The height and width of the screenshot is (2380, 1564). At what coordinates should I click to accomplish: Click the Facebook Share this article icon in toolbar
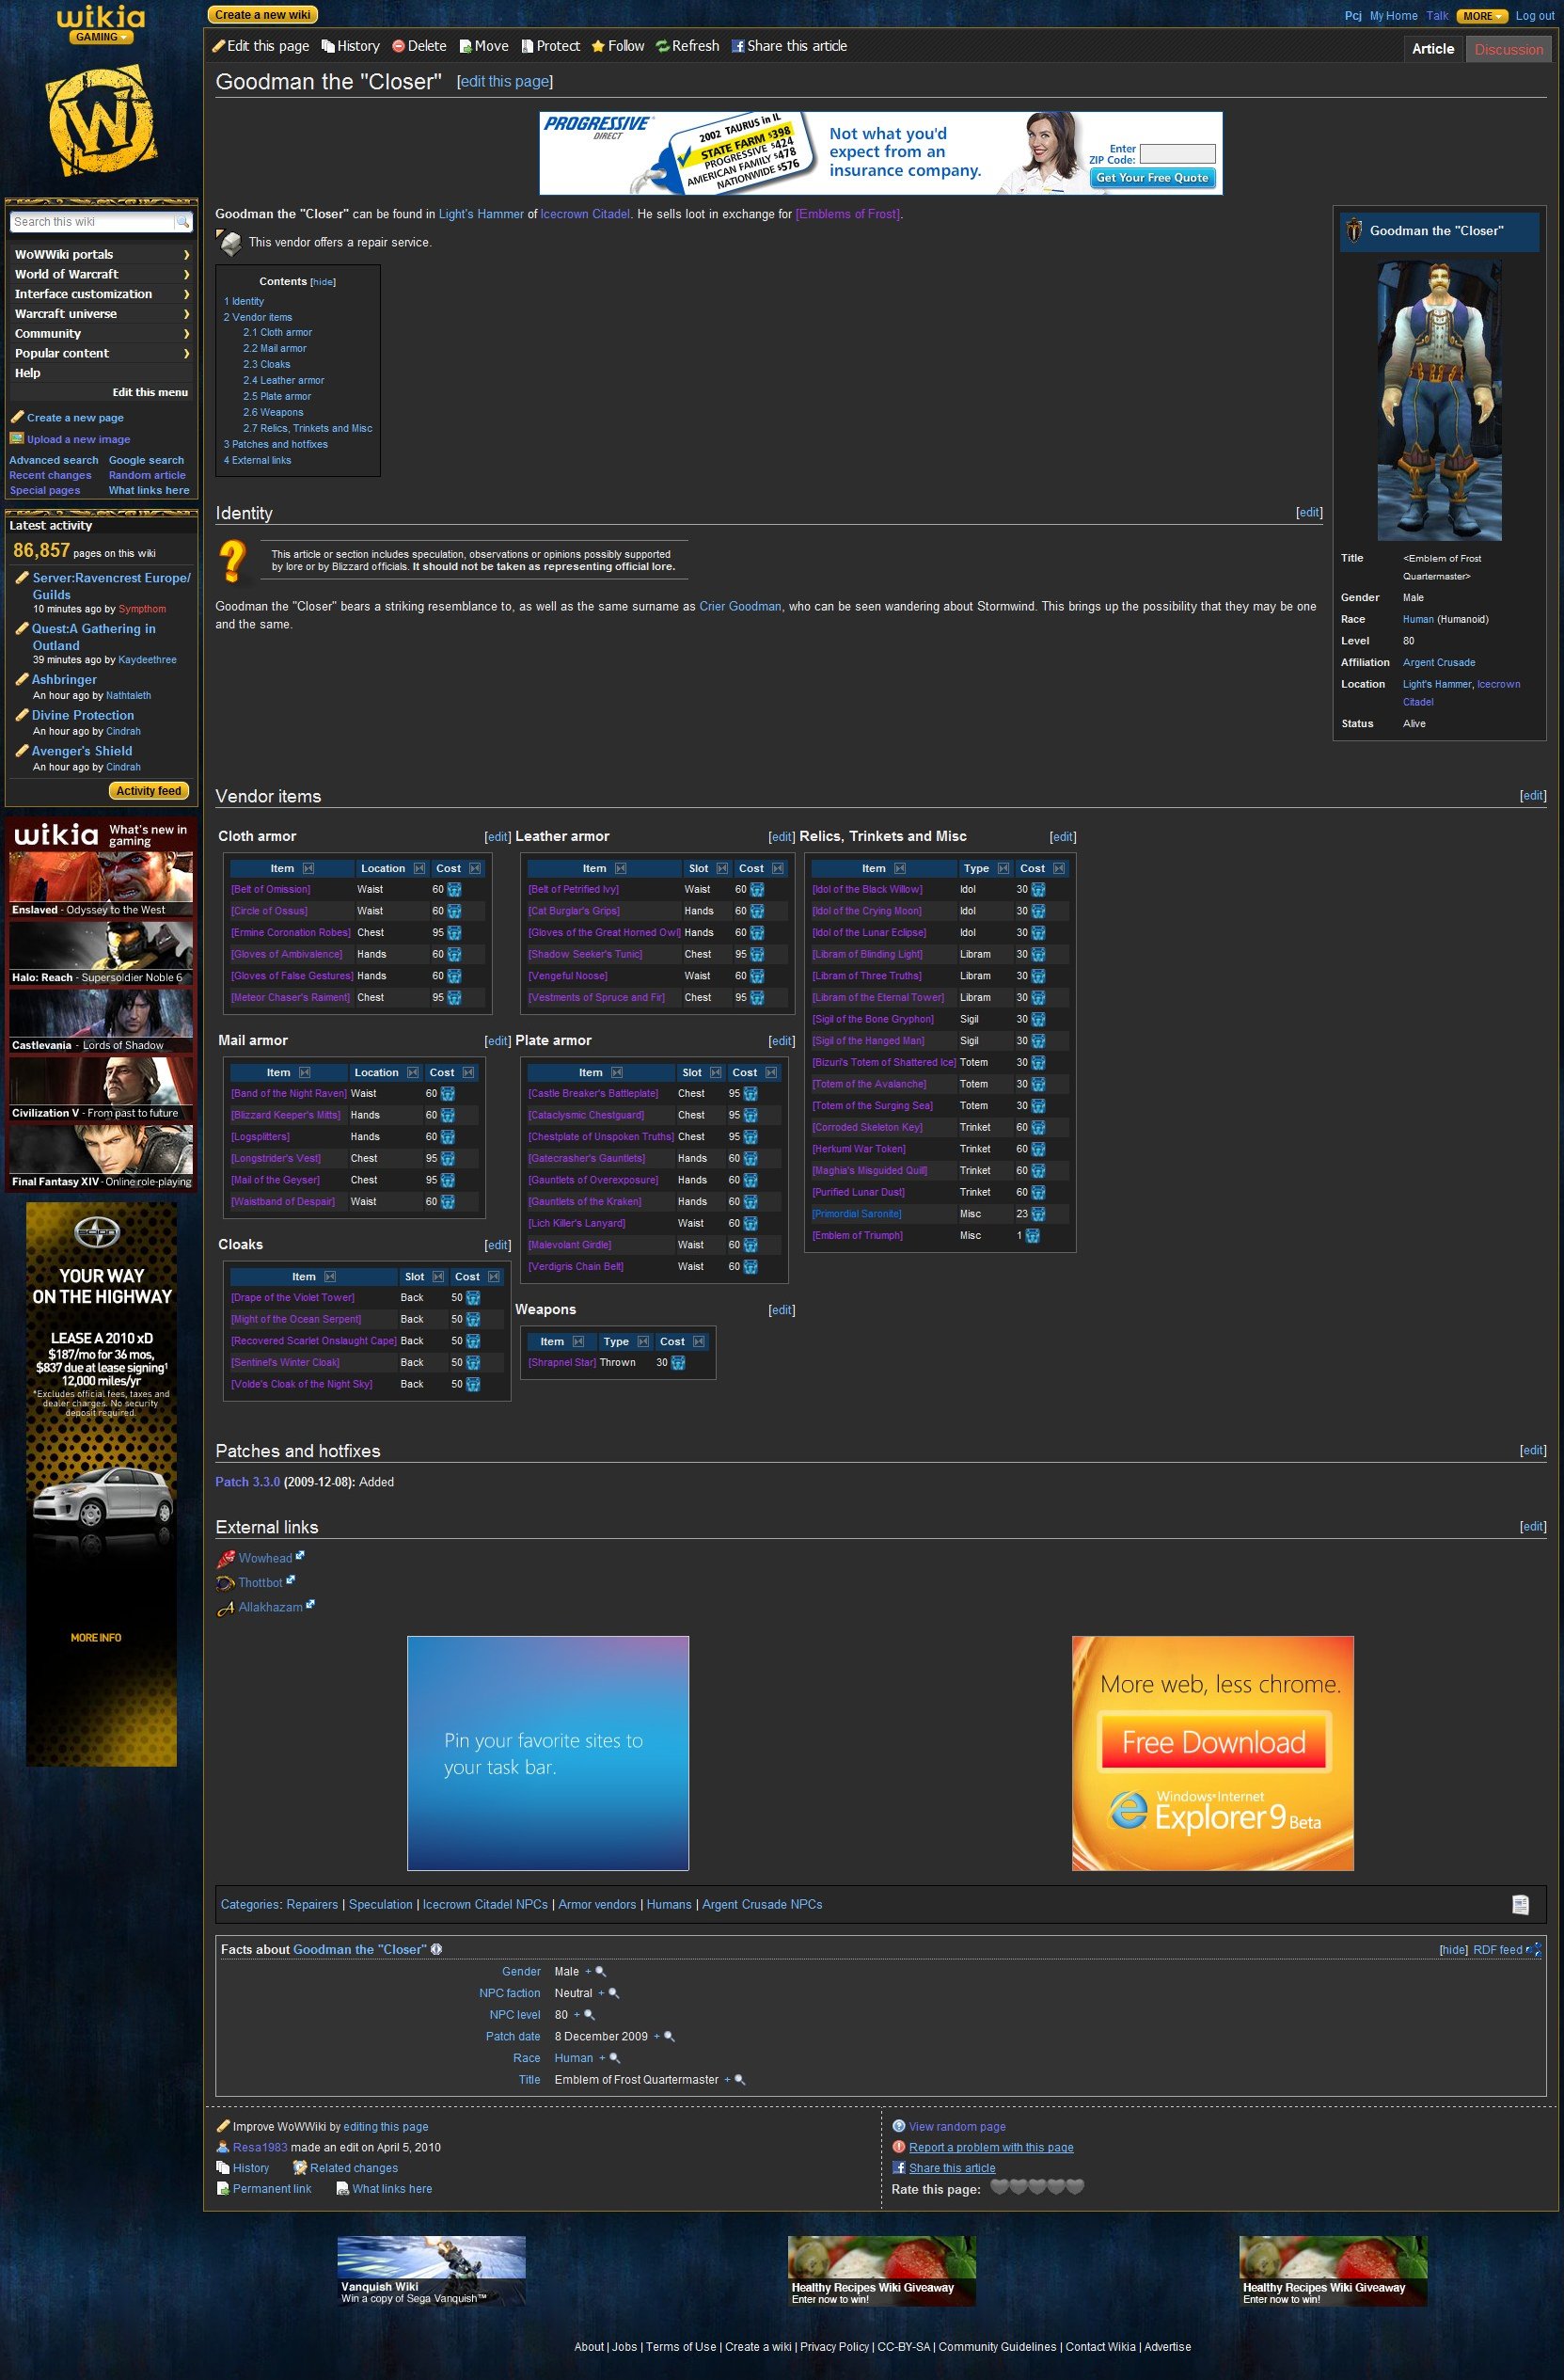(x=737, y=46)
